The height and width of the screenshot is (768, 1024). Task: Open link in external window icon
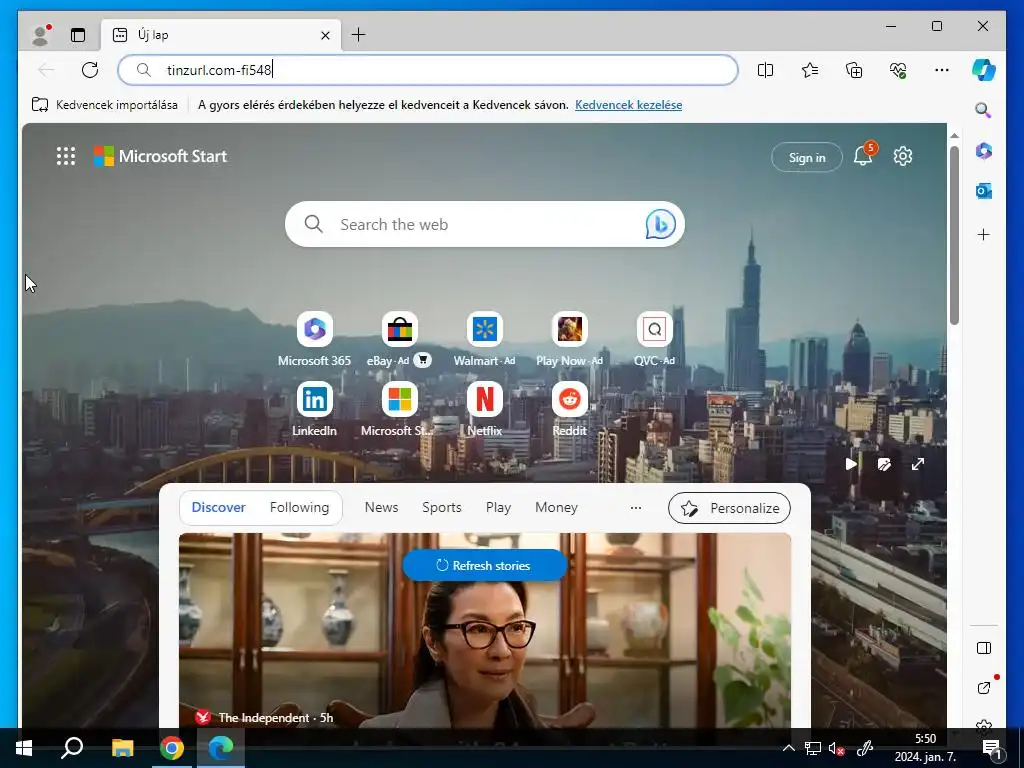pyautogui.click(x=984, y=687)
